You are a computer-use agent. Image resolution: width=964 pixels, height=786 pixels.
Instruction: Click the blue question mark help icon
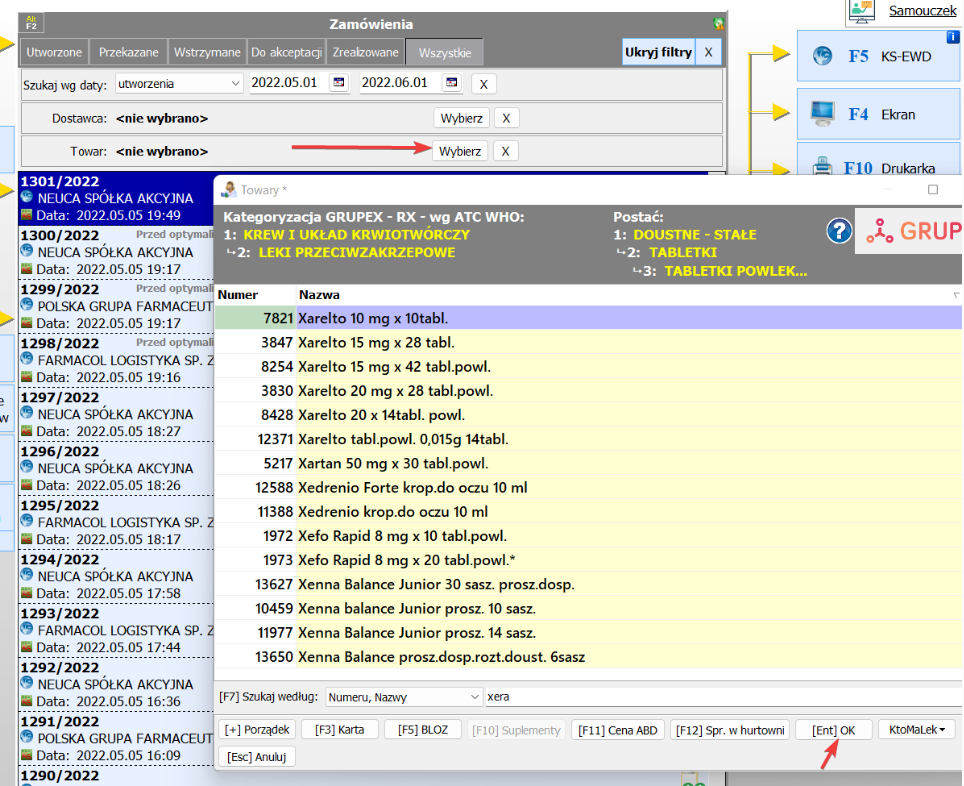click(x=839, y=232)
